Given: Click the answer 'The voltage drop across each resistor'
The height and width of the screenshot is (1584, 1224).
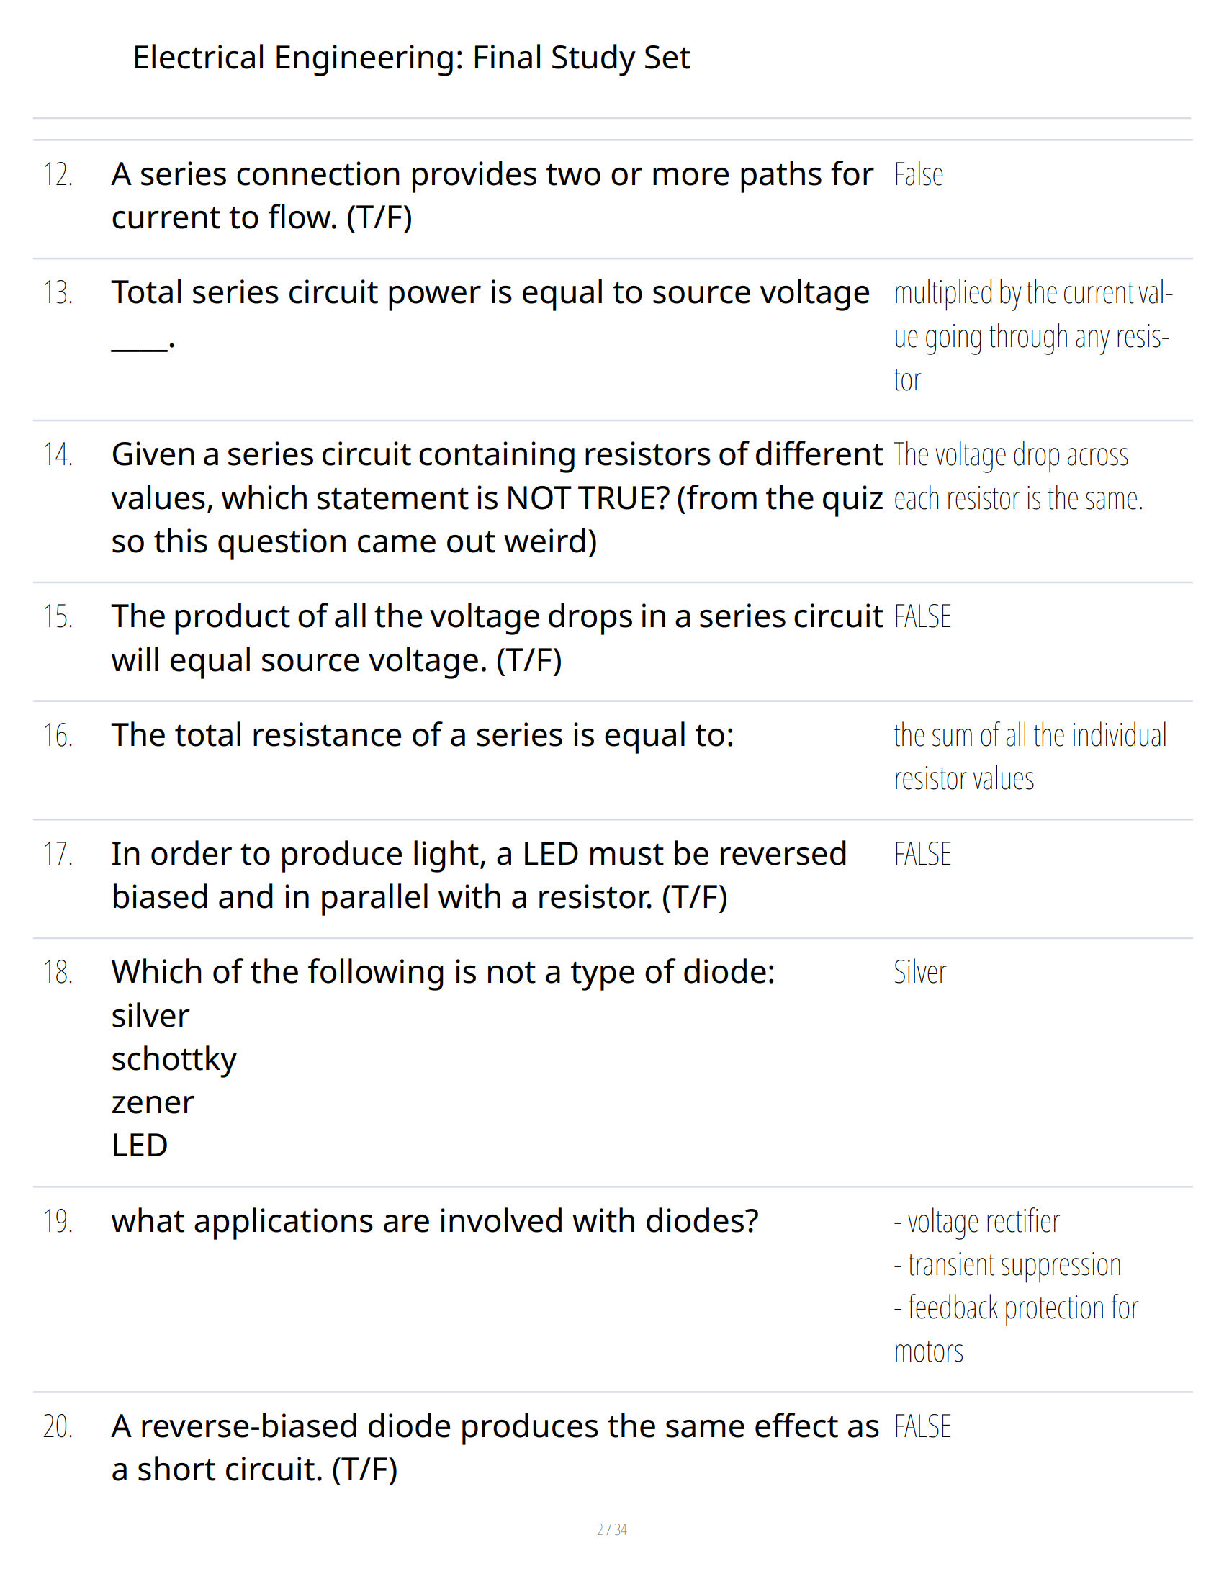Looking at the screenshot, I should pyautogui.click(x=1018, y=477).
